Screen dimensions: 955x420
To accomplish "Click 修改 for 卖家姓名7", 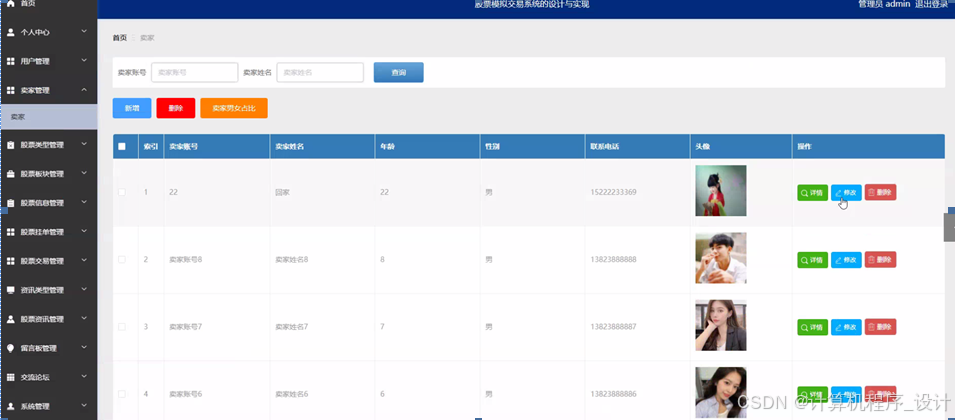I will tap(846, 327).
